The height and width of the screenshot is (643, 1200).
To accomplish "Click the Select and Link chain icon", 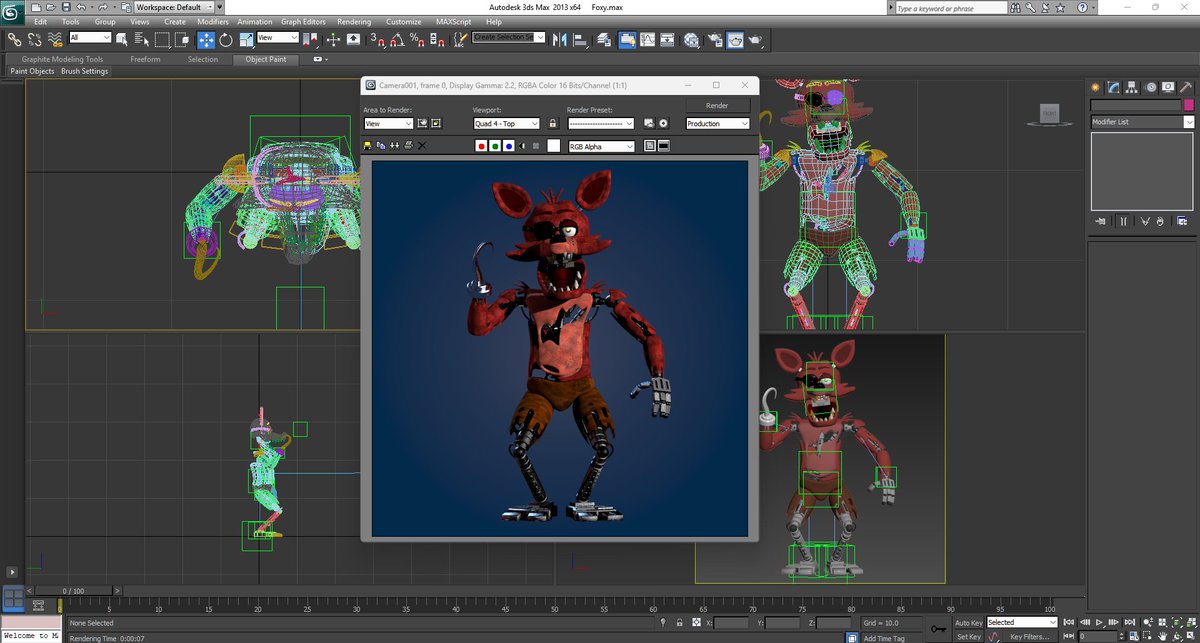I will (14, 39).
